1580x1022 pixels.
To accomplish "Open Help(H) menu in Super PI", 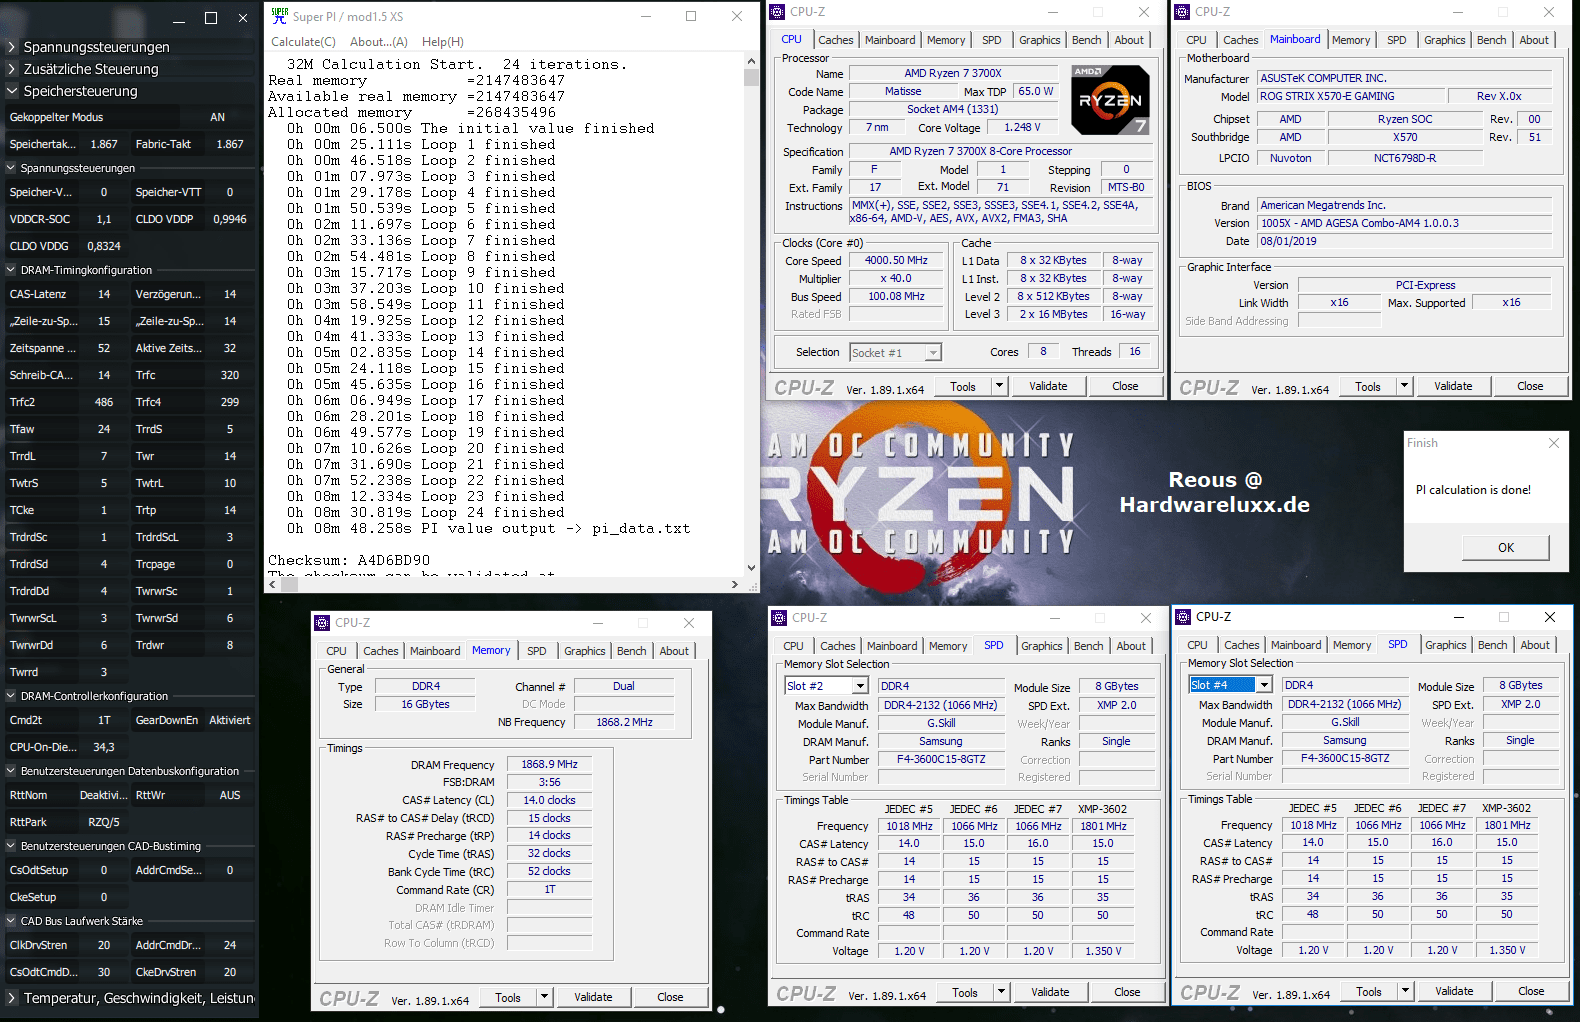I will 443,42.
